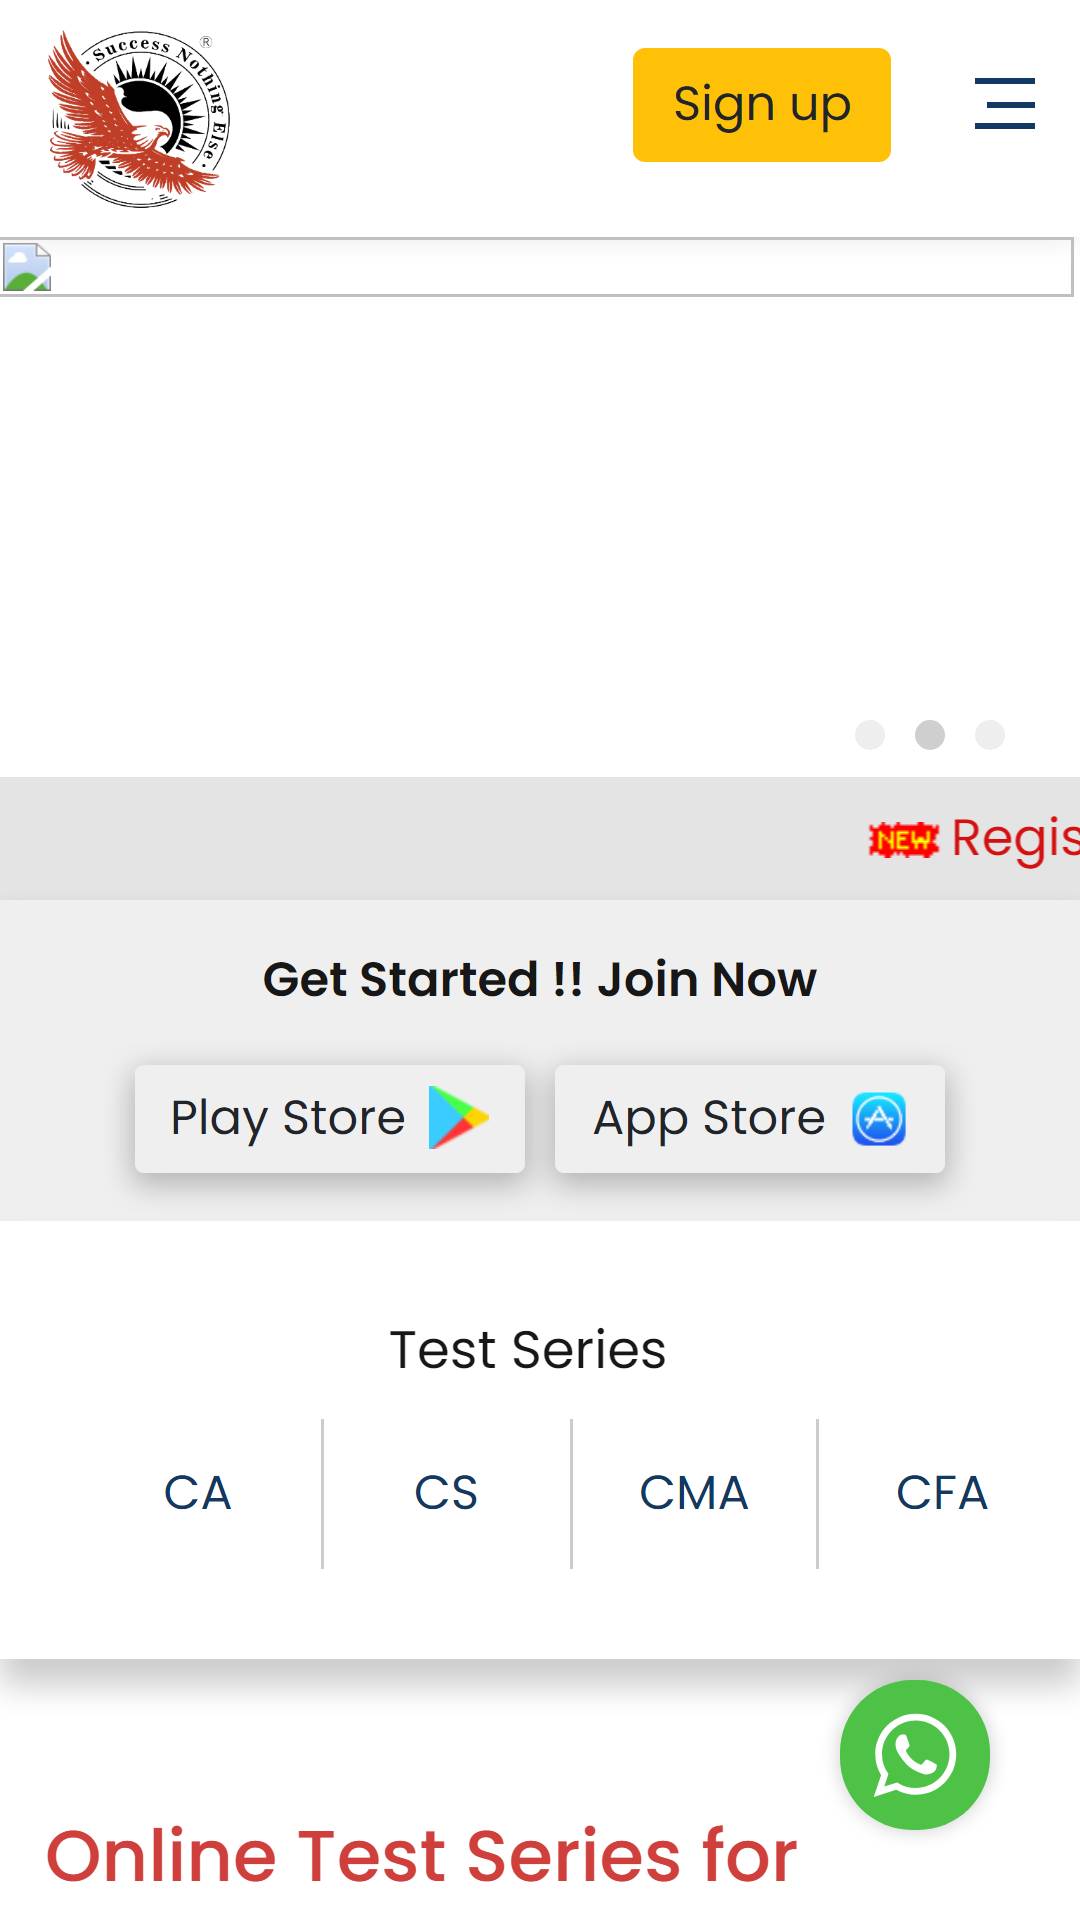
Task: Click the broken image placeholder icon
Action: tap(27, 267)
